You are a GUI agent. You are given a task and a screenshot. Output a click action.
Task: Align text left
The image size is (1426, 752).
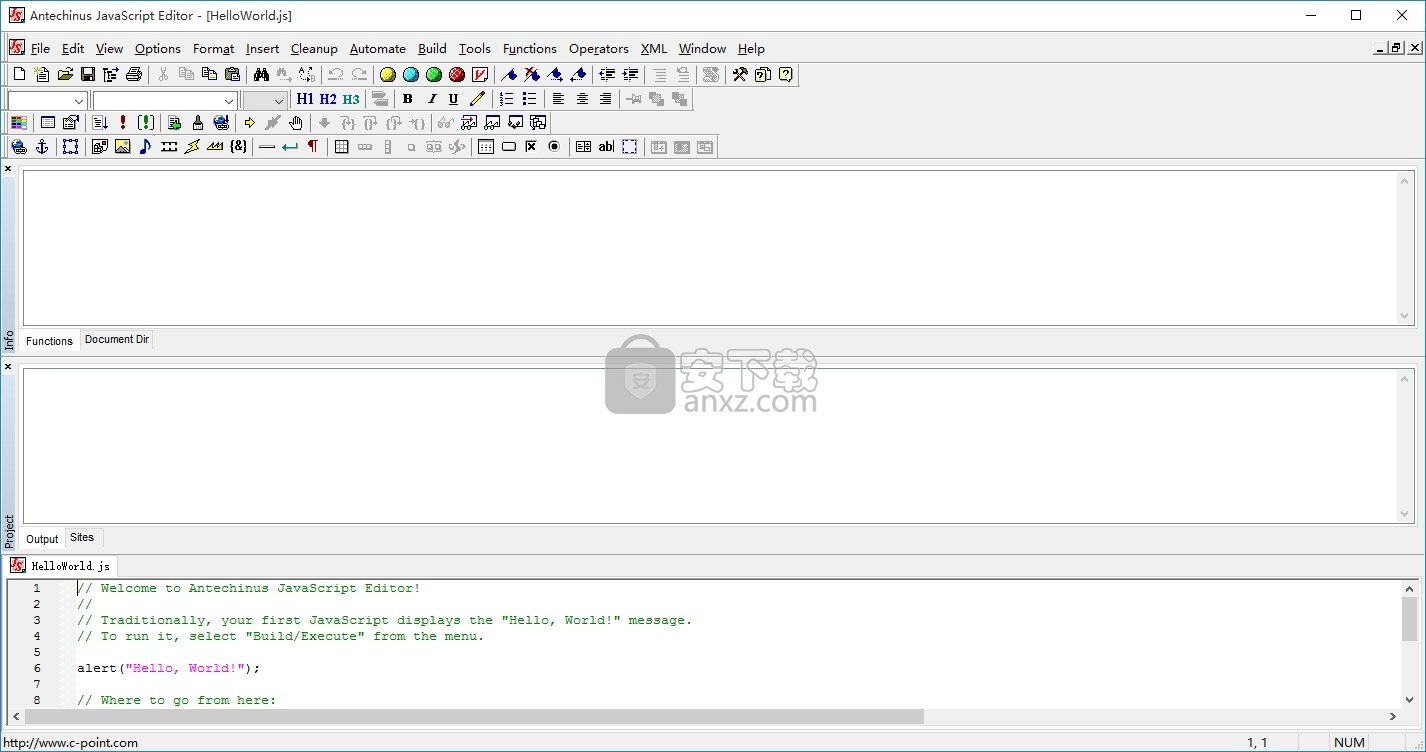559,99
